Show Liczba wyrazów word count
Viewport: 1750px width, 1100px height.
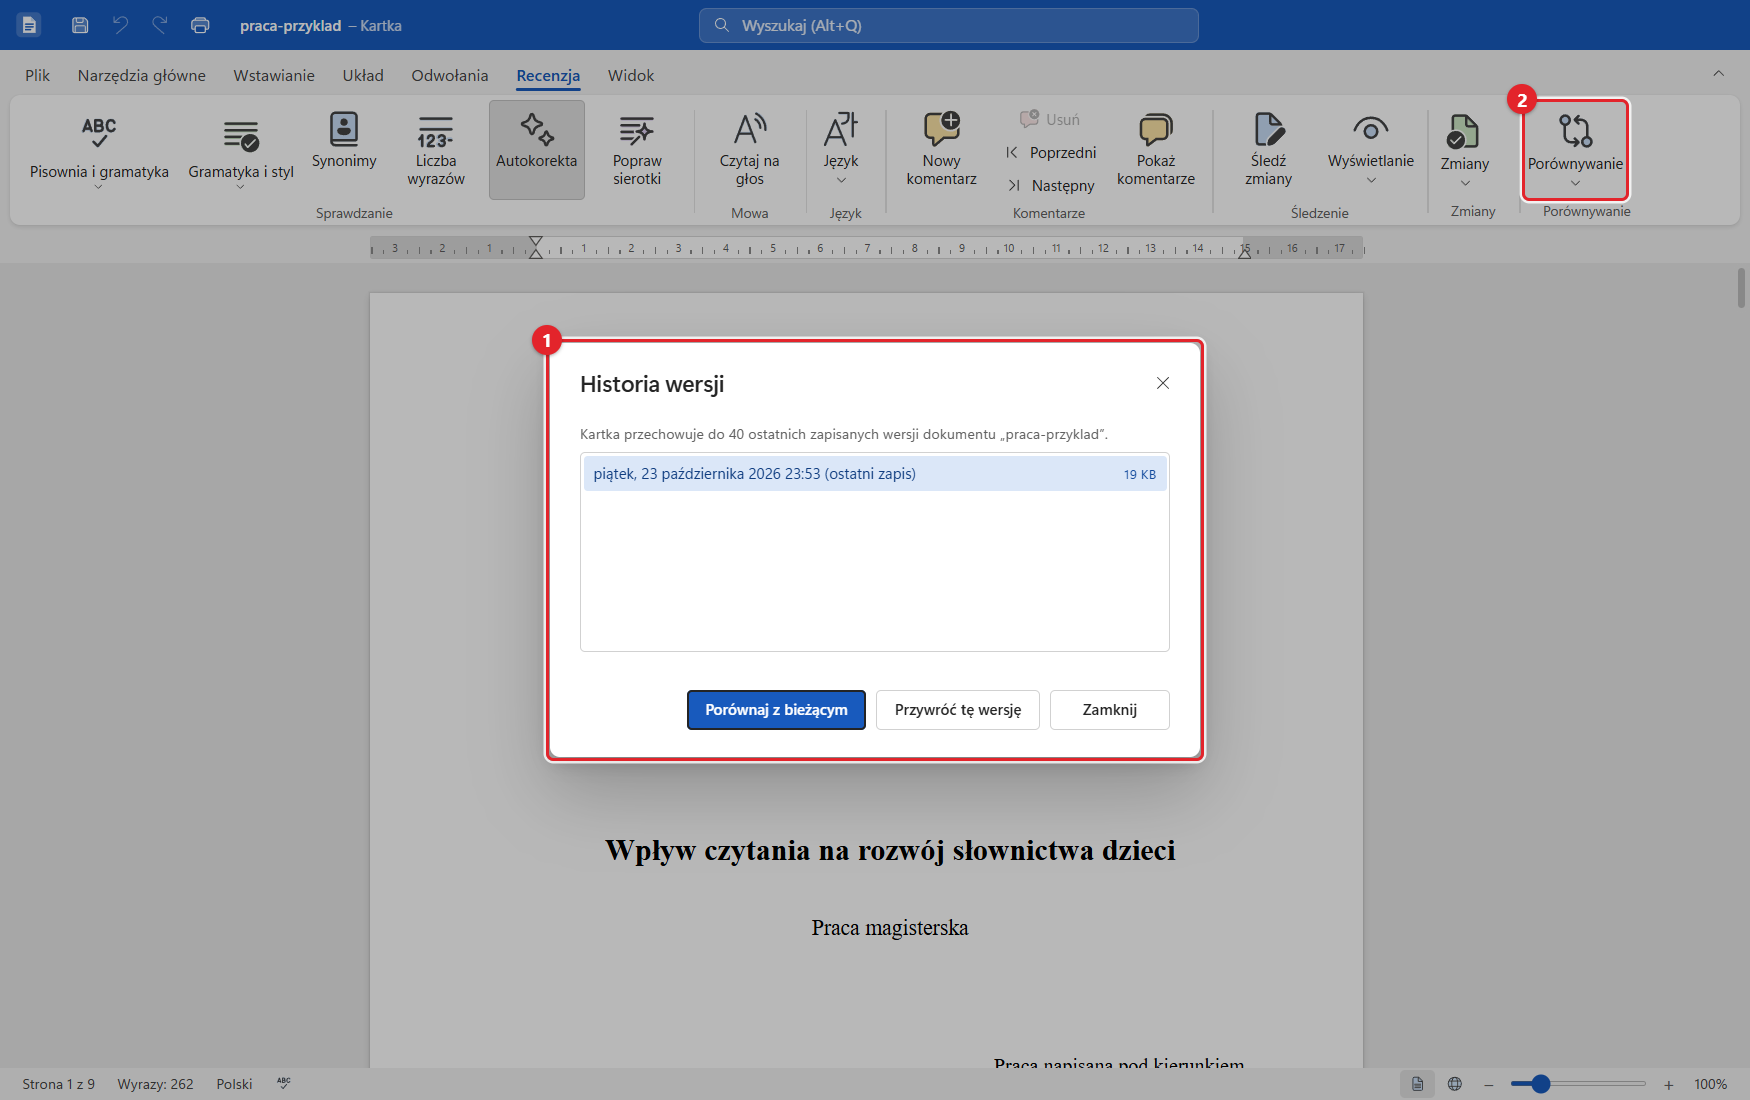pos(436,150)
